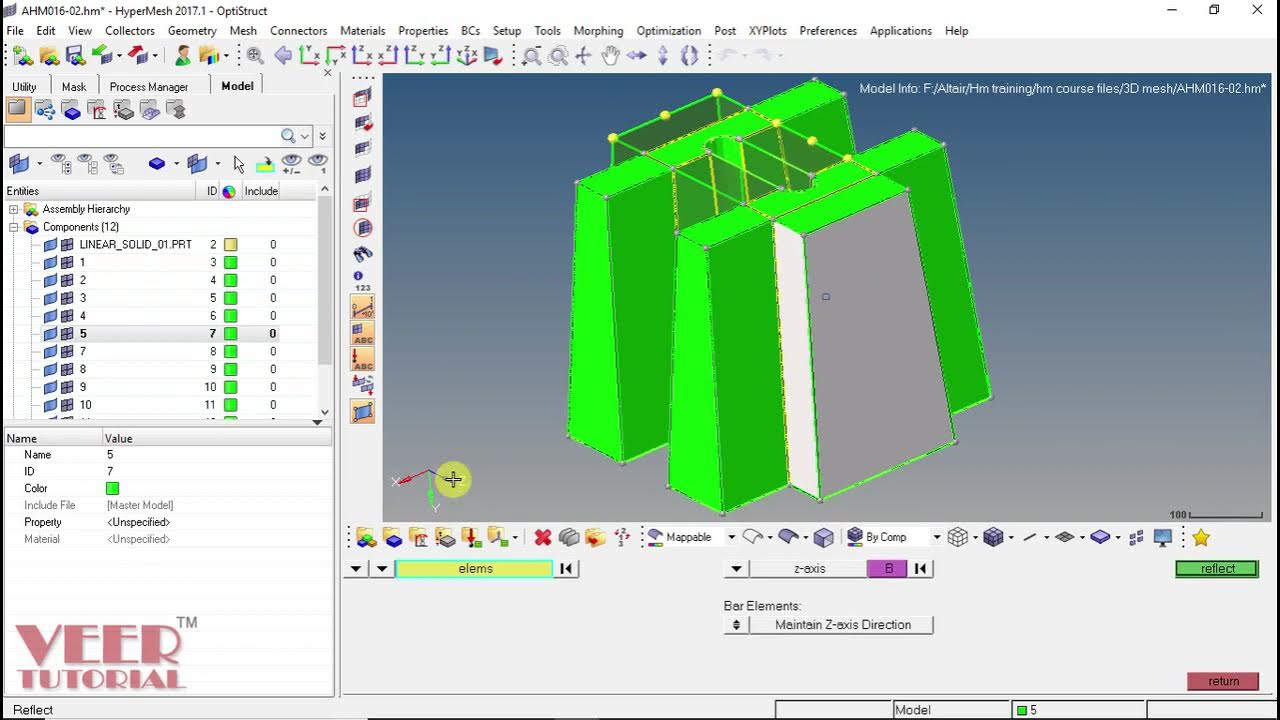Click the Maintain Z-axis Direction button
1280x720 pixels.
[x=843, y=625]
